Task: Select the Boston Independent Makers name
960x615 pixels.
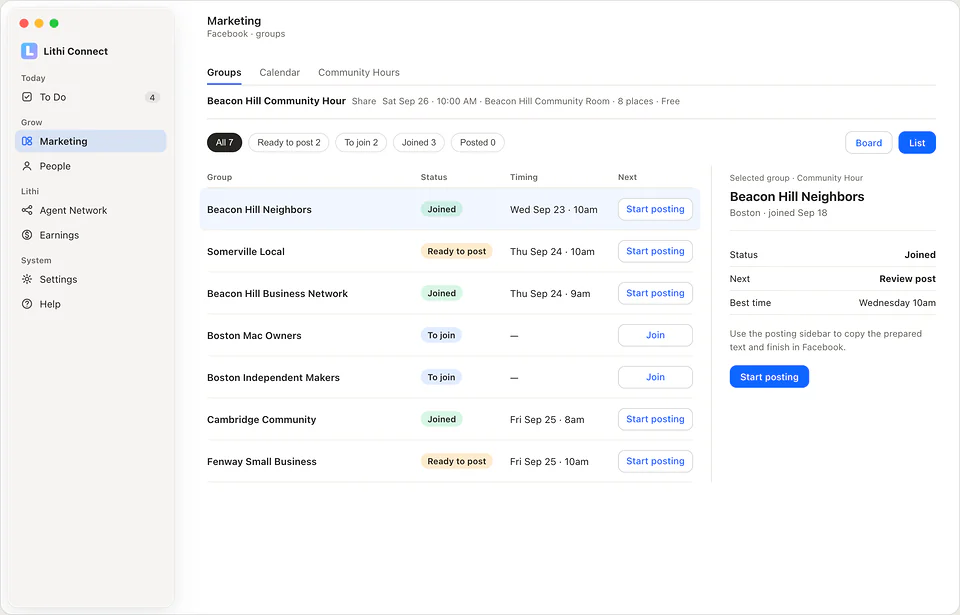Action: 273,378
